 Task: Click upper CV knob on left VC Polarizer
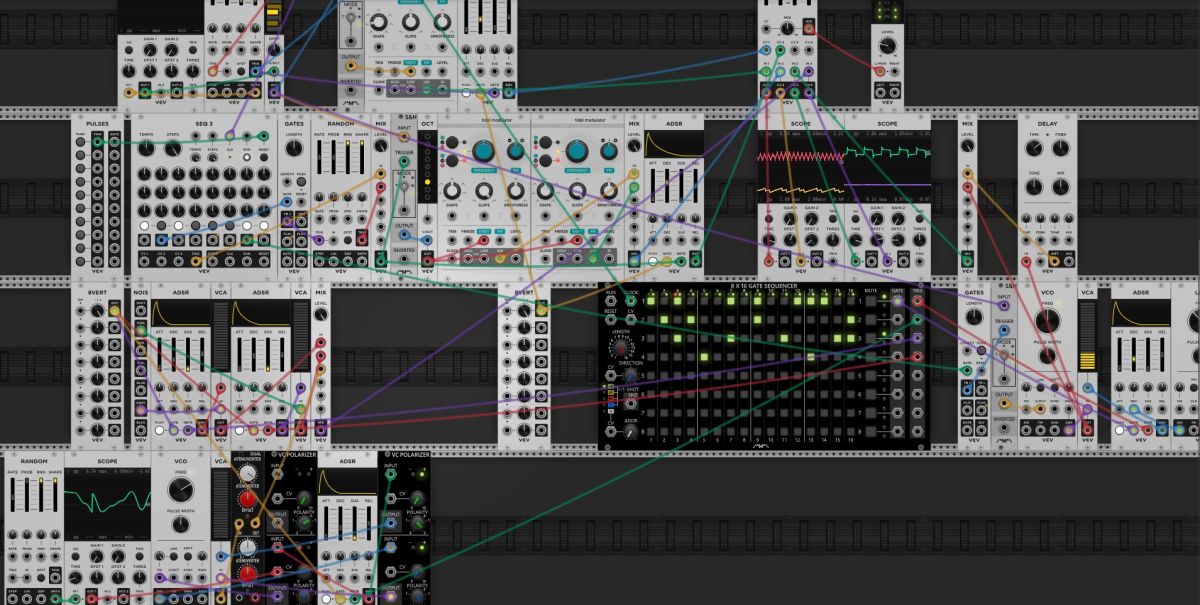pyautogui.click(x=303, y=499)
